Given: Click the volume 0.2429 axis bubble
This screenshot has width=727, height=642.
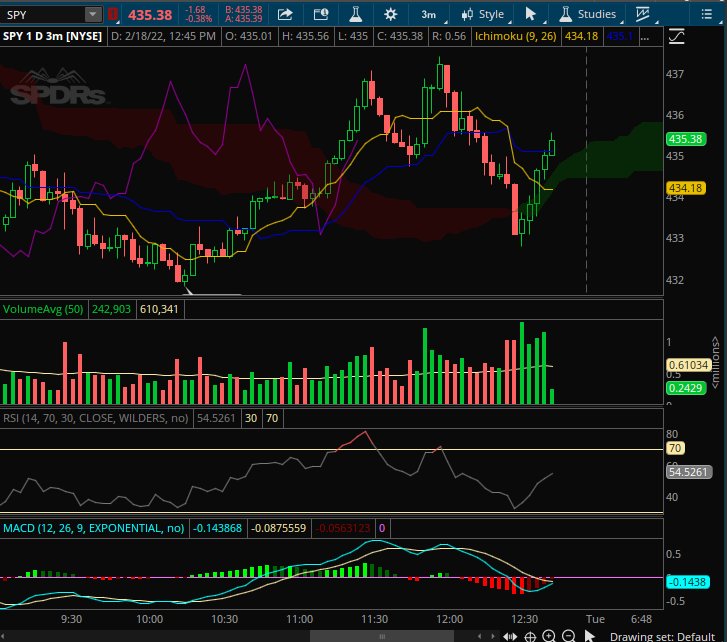Looking at the screenshot, I should (x=686, y=388).
